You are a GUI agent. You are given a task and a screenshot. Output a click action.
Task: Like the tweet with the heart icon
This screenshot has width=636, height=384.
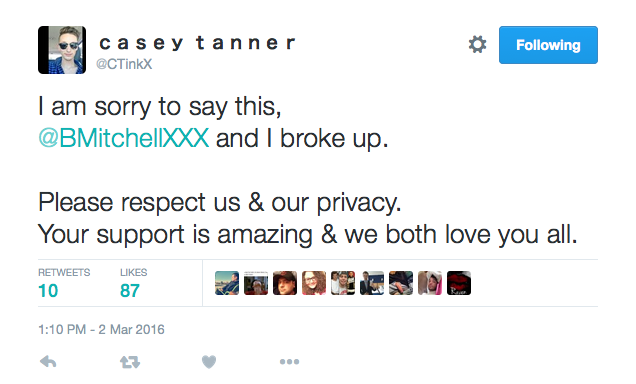pos(209,362)
